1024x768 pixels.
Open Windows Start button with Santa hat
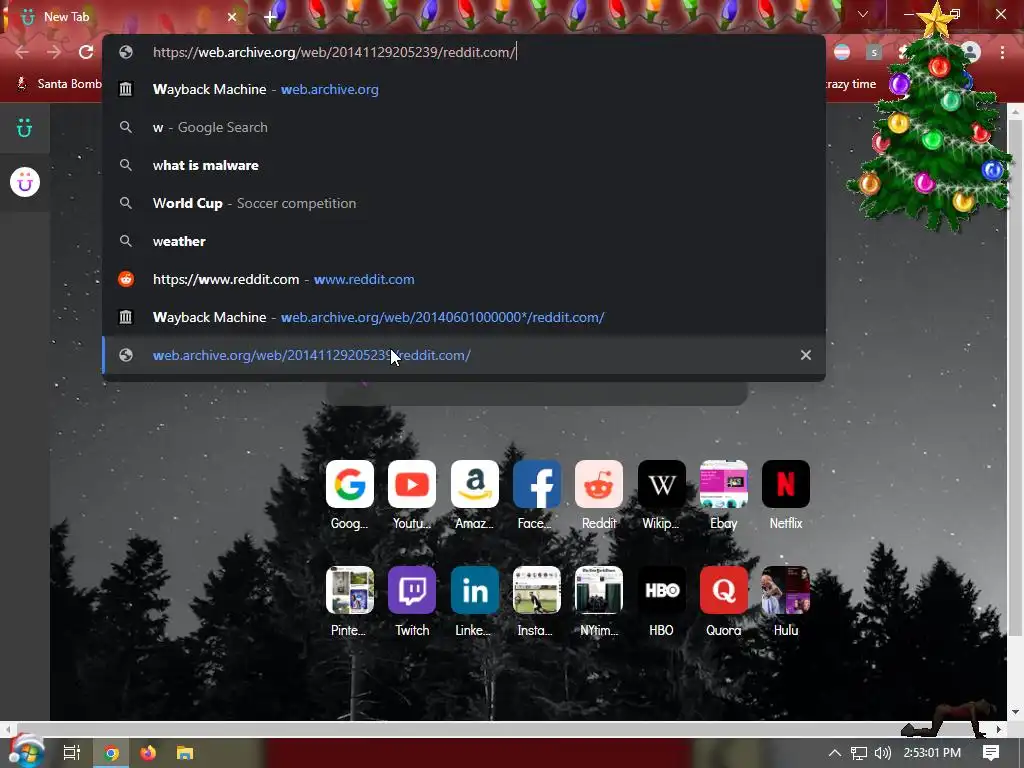[x=25, y=752]
